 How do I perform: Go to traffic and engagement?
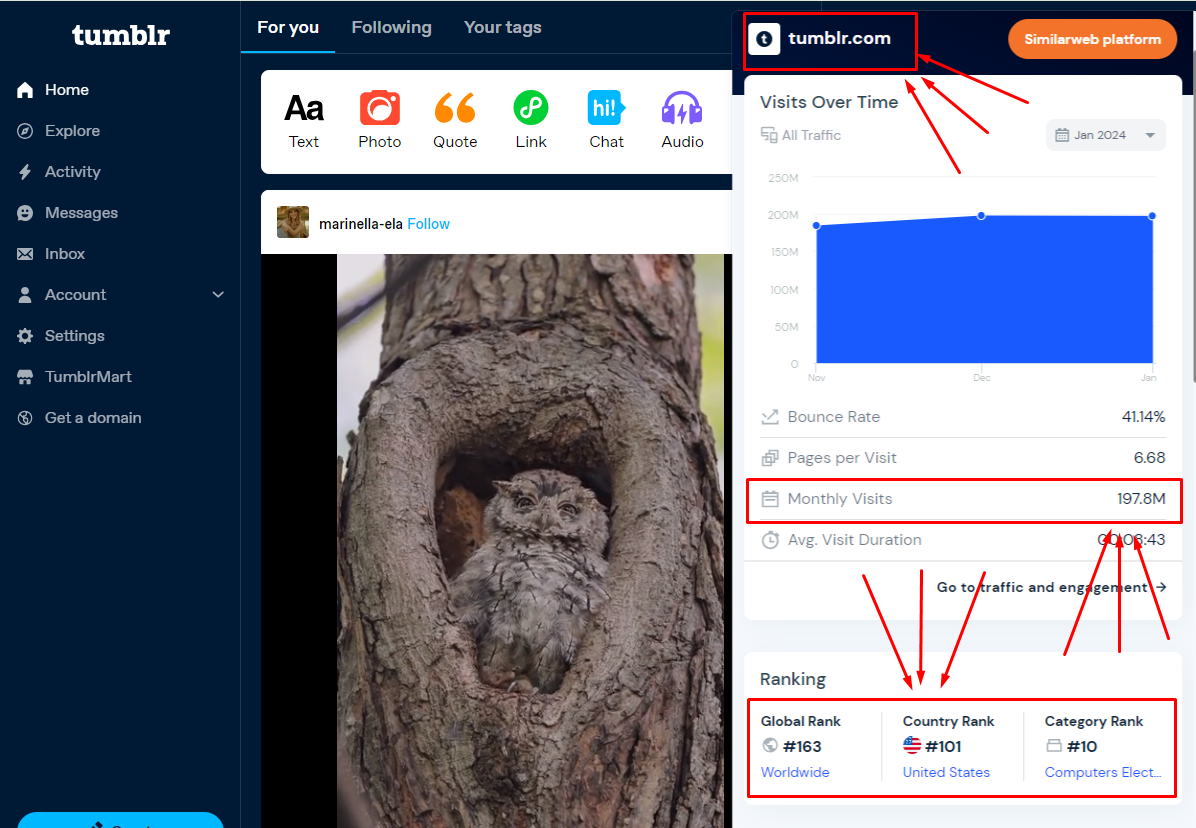pyautogui.click(x=1051, y=587)
